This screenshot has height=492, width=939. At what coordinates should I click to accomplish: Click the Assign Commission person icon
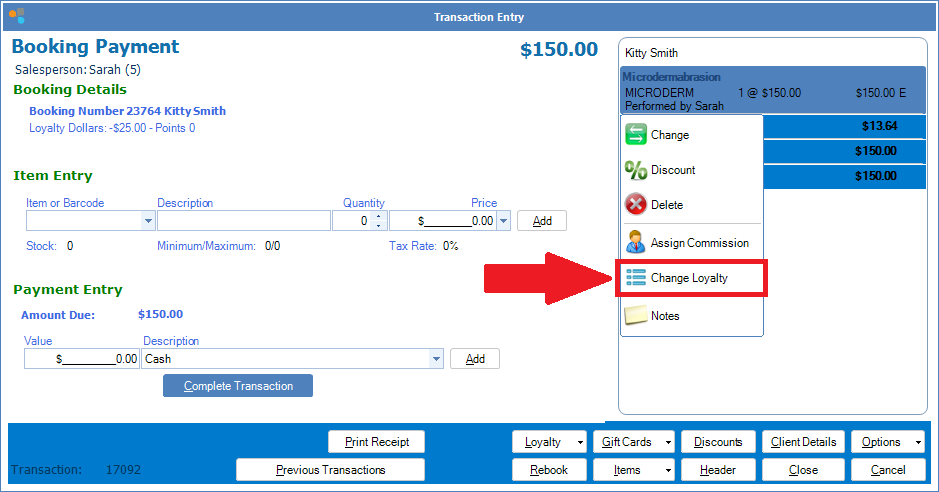point(636,243)
